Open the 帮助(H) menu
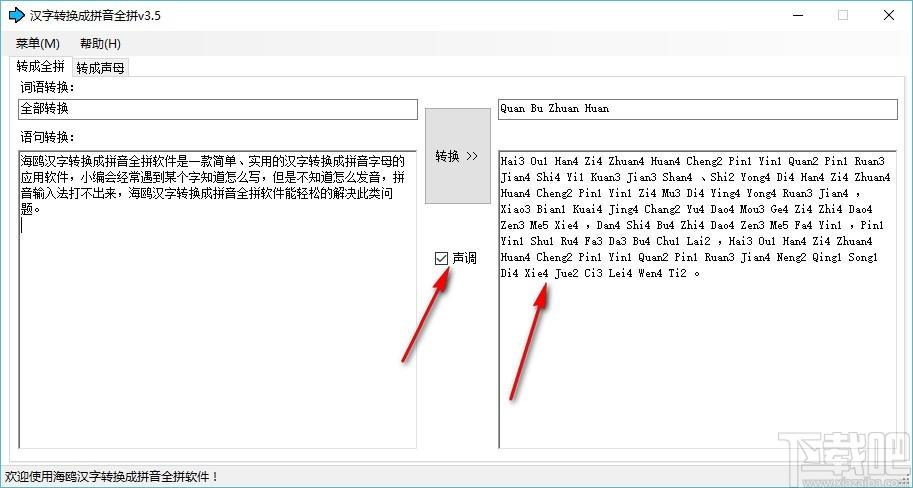 pyautogui.click(x=100, y=44)
